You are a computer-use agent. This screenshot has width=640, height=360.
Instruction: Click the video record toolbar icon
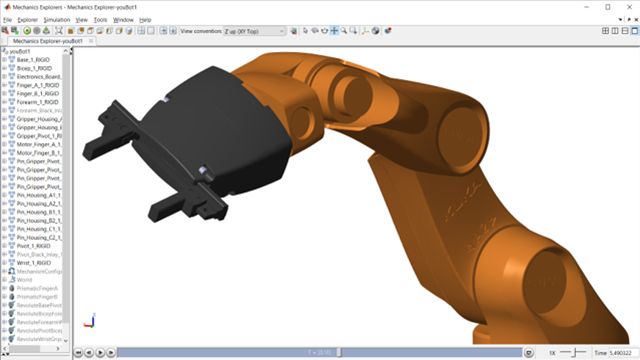pyautogui.click(x=388, y=31)
